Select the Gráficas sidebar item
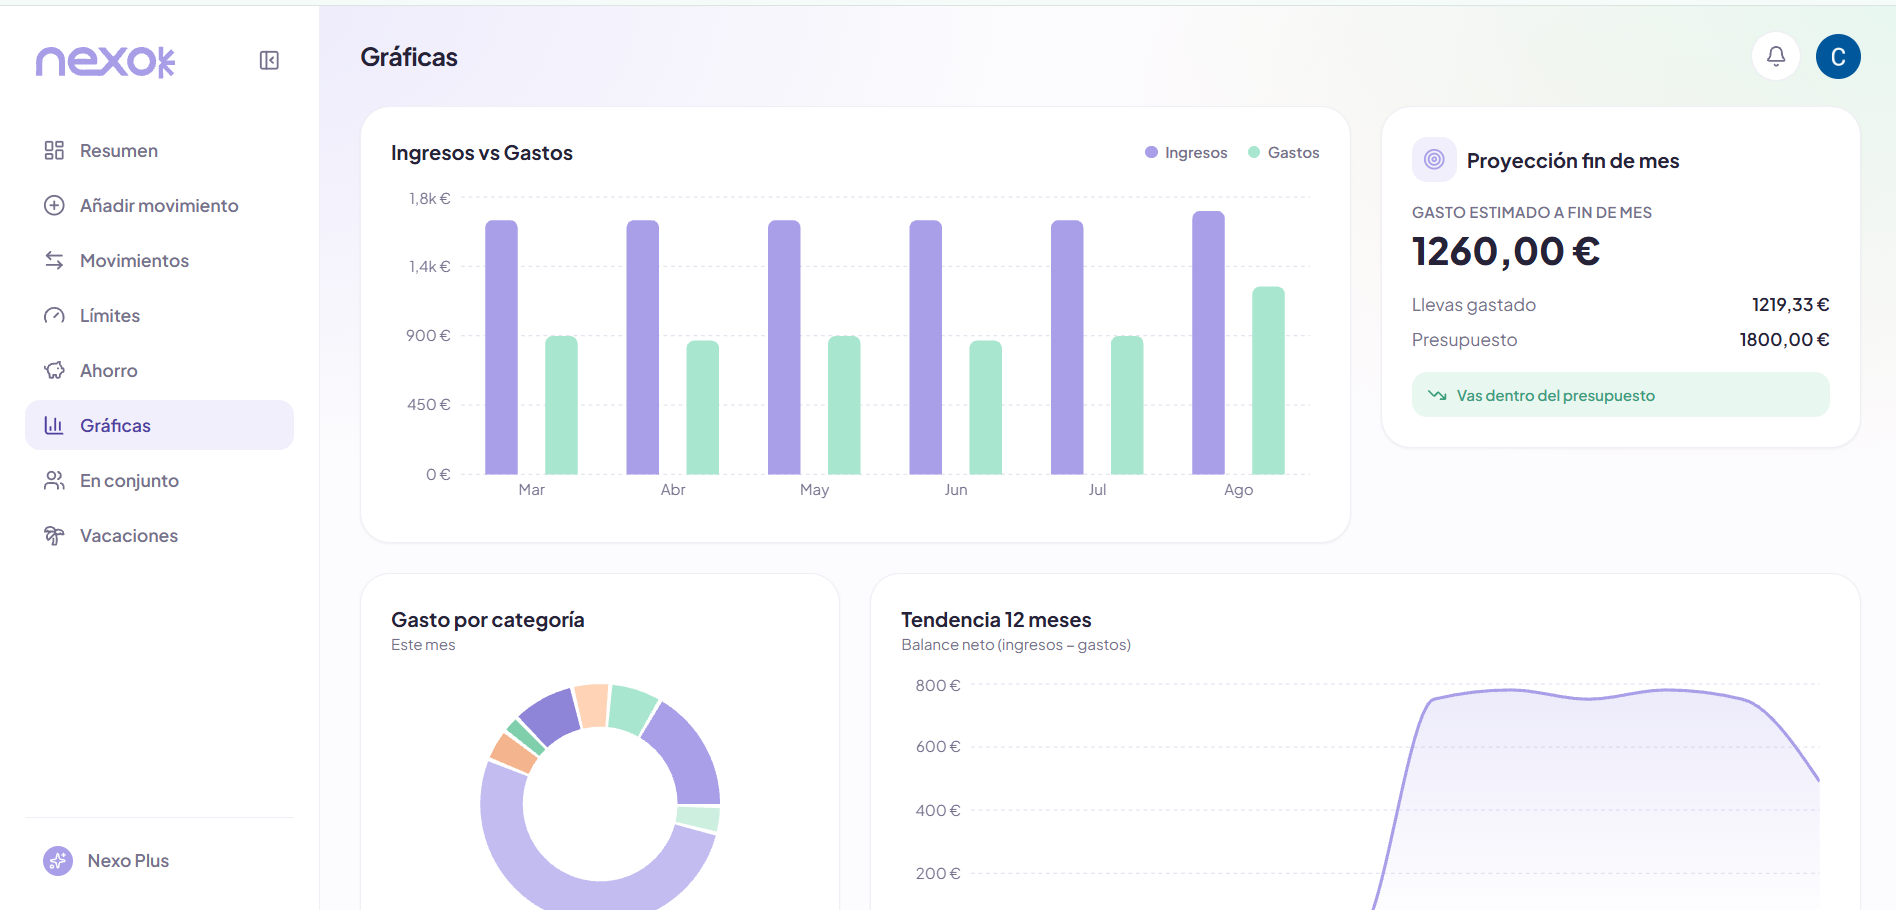1896x910 pixels. [x=159, y=426]
